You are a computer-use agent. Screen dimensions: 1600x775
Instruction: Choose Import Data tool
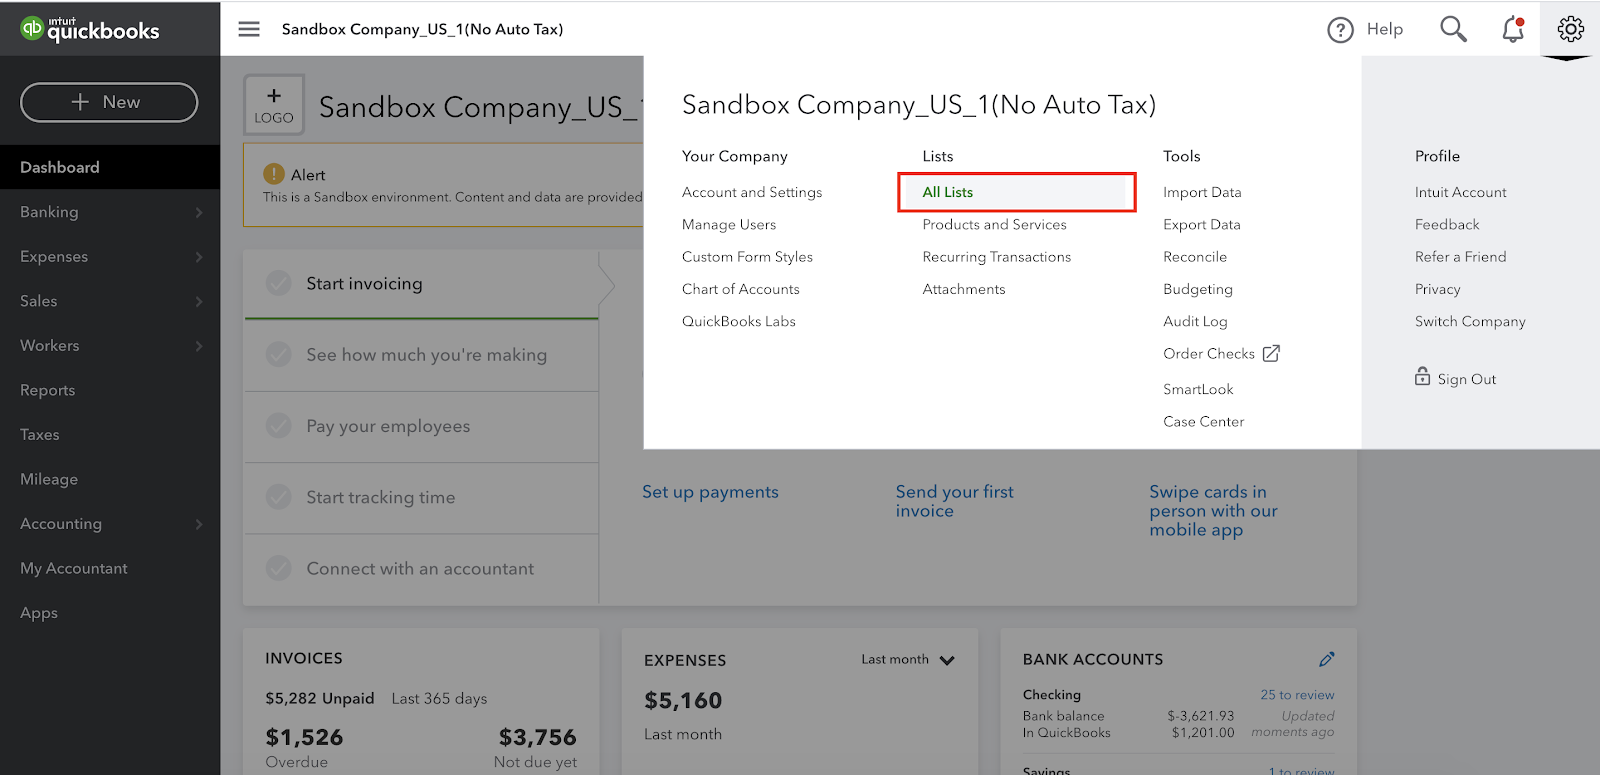(1202, 192)
